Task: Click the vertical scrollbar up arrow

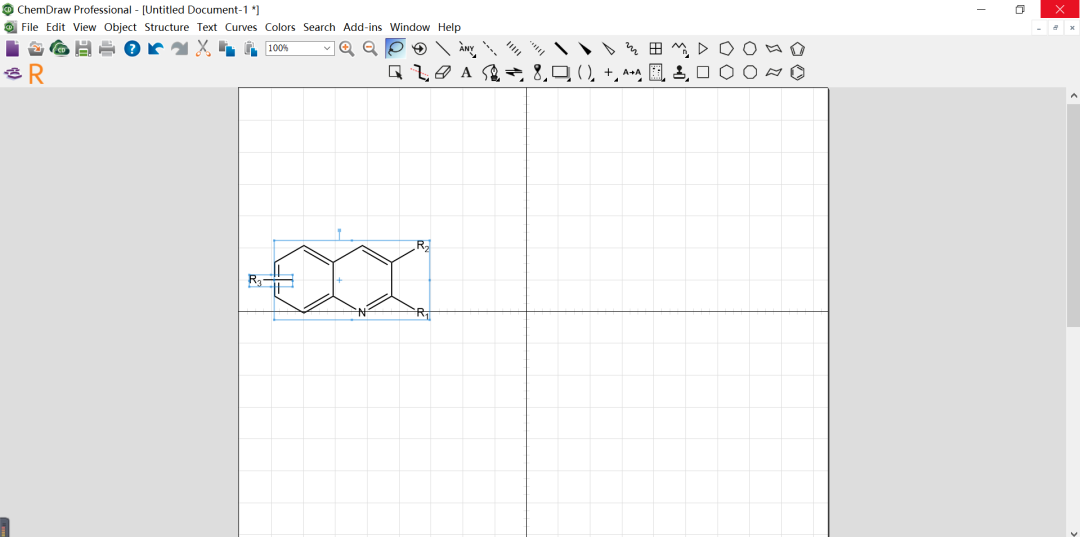Action: tap(1073, 96)
